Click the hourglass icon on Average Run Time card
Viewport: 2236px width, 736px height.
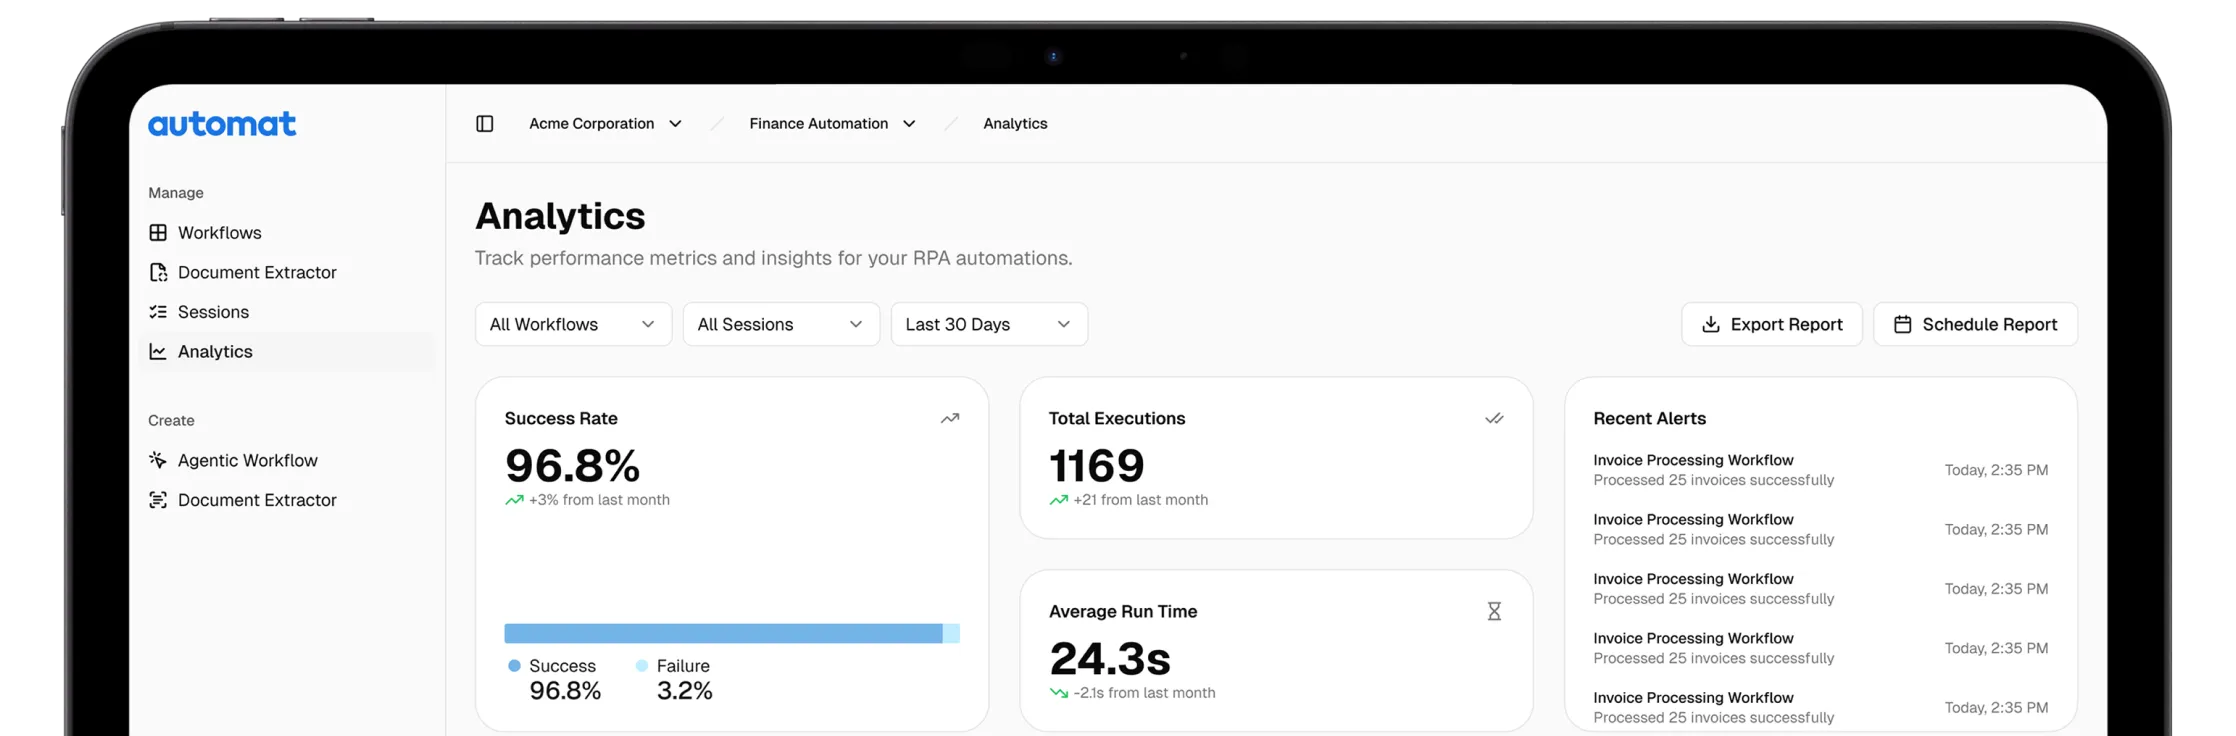pos(1494,611)
